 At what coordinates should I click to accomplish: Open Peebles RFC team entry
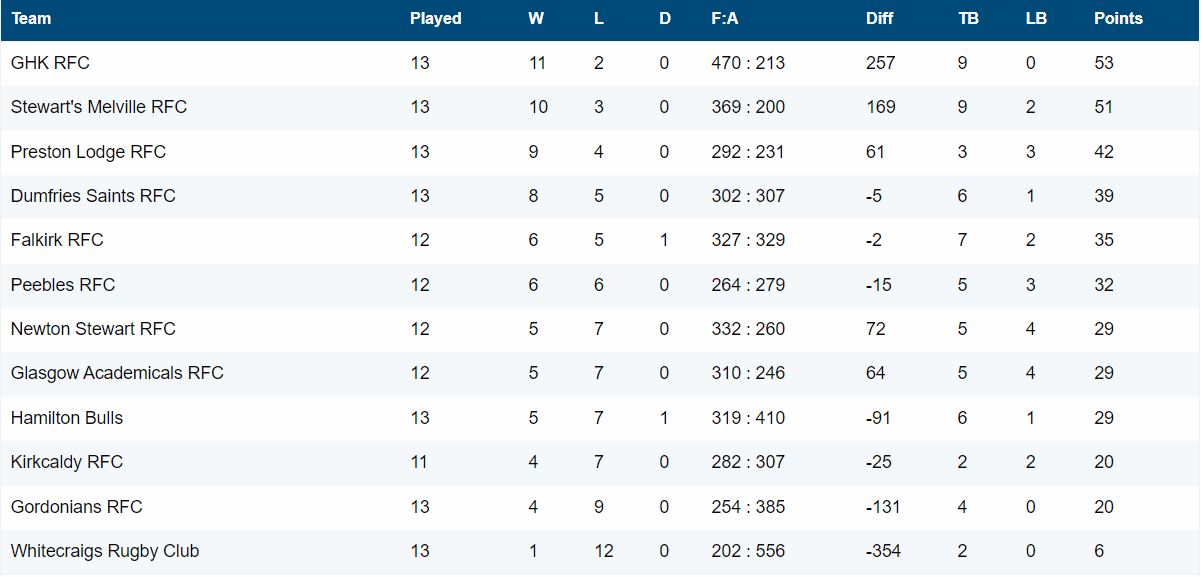pos(63,285)
